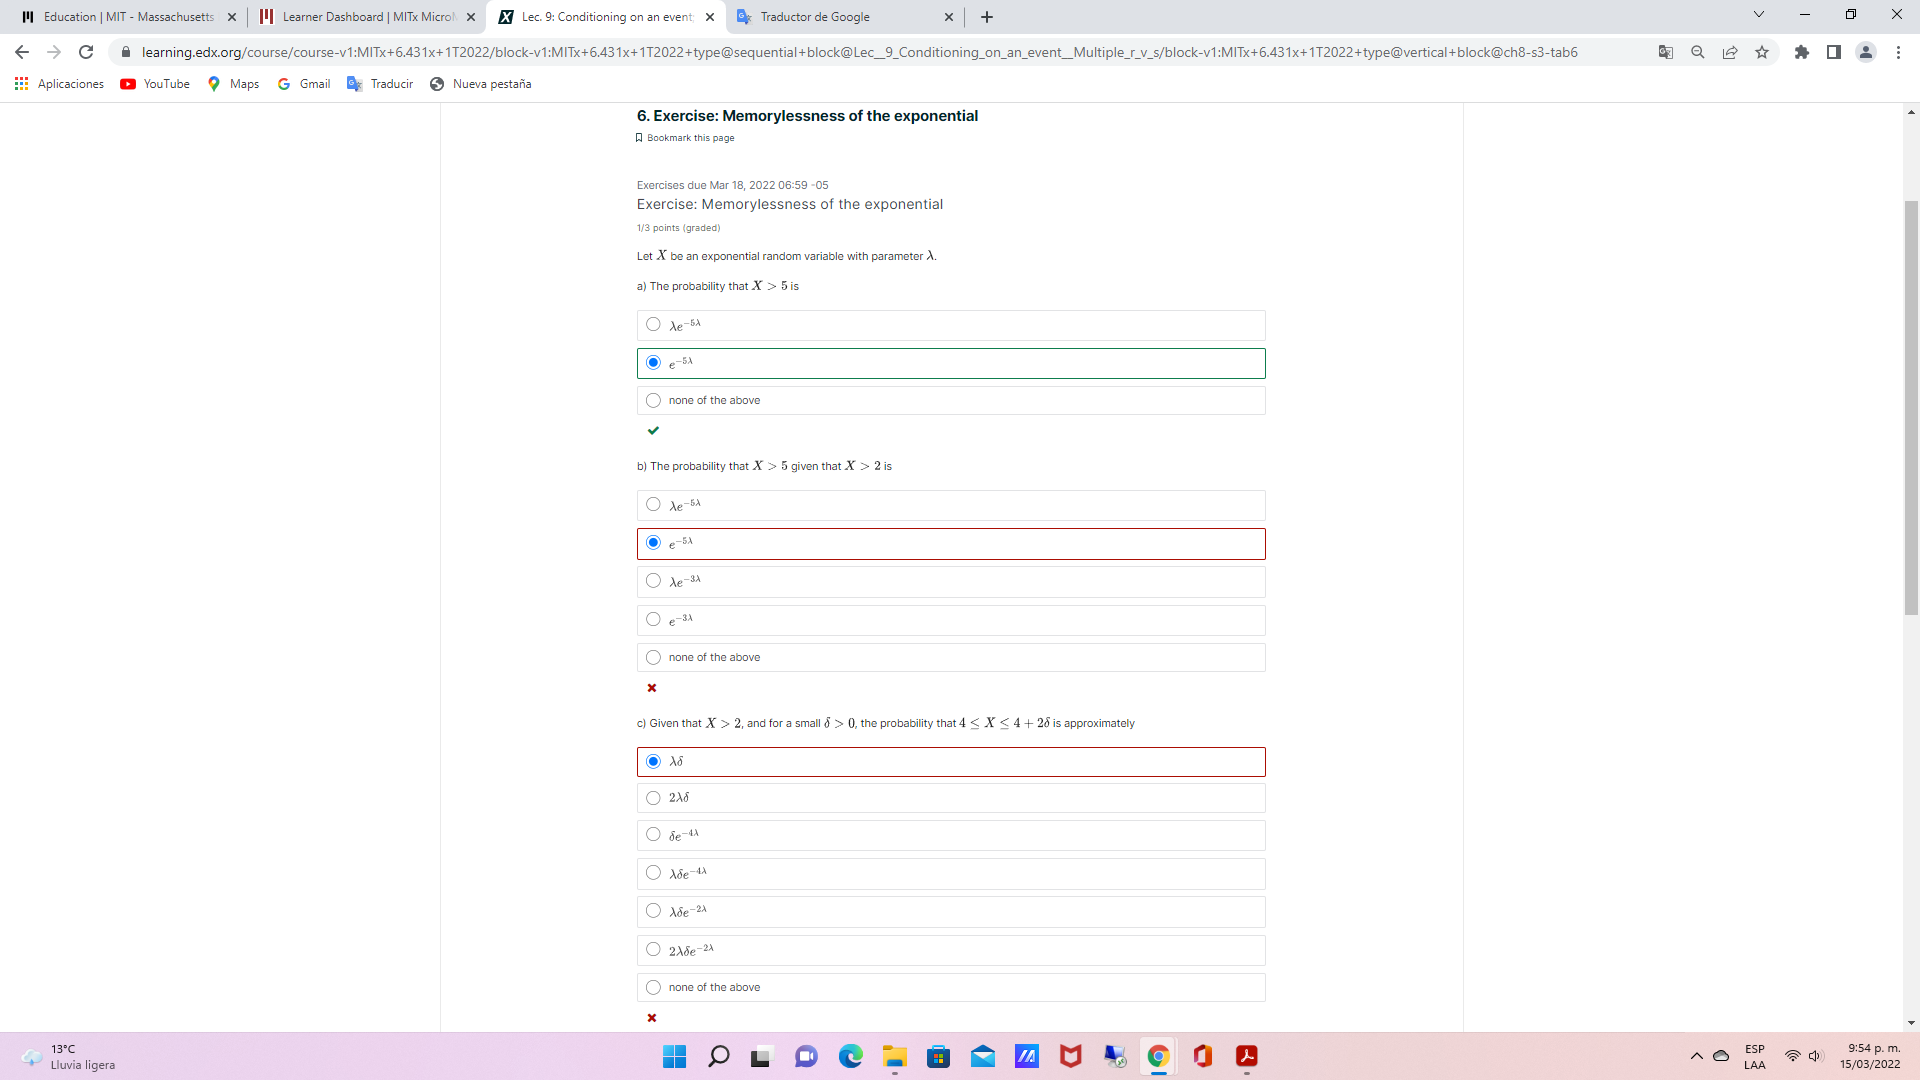Bookmark the page using the star icon
The width and height of the screenshot is (1920, 1080).
pyautogui.click(x=1763, y=52)
